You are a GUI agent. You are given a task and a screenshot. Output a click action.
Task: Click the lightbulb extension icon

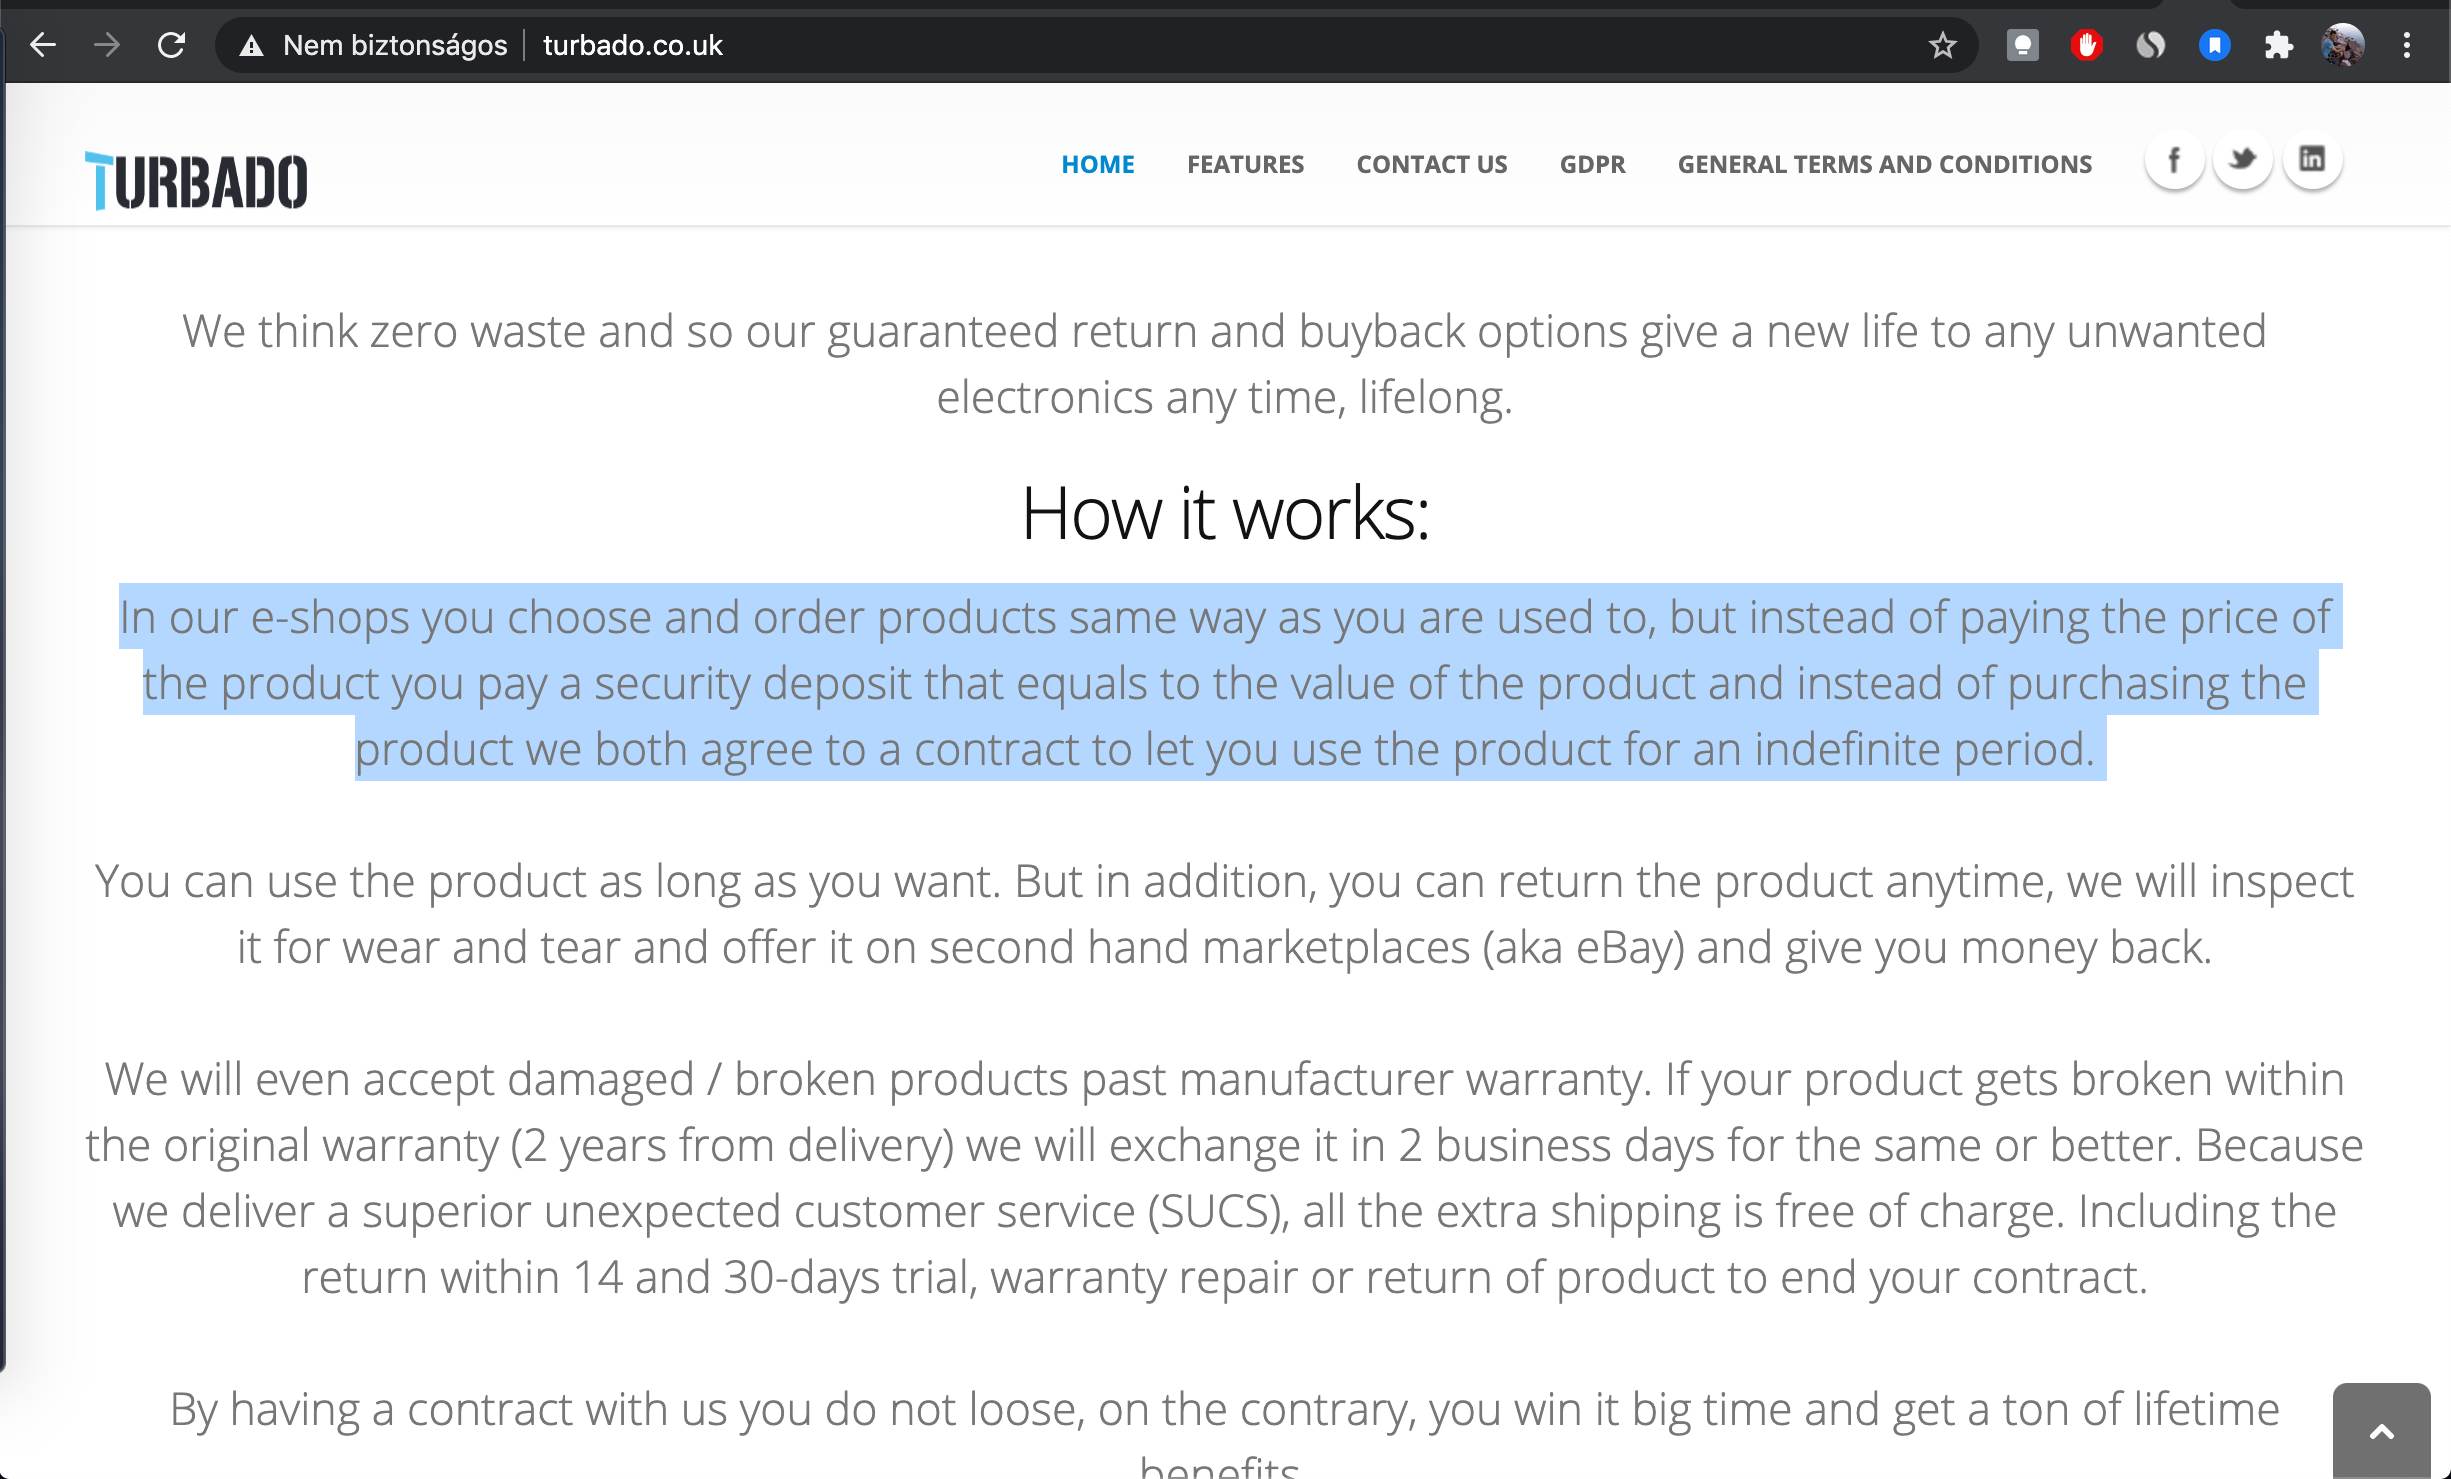[x=2022, y=45]
